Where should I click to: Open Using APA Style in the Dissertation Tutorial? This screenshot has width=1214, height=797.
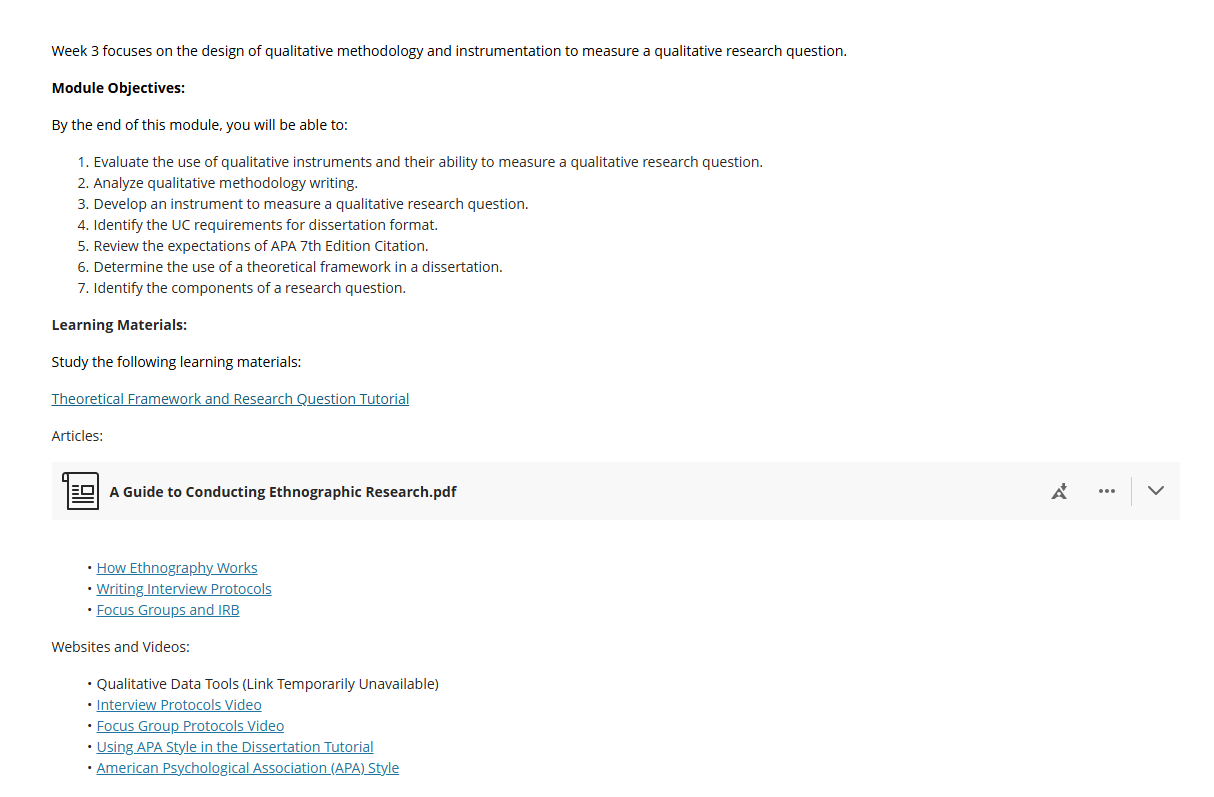click(x=235, y=746)
